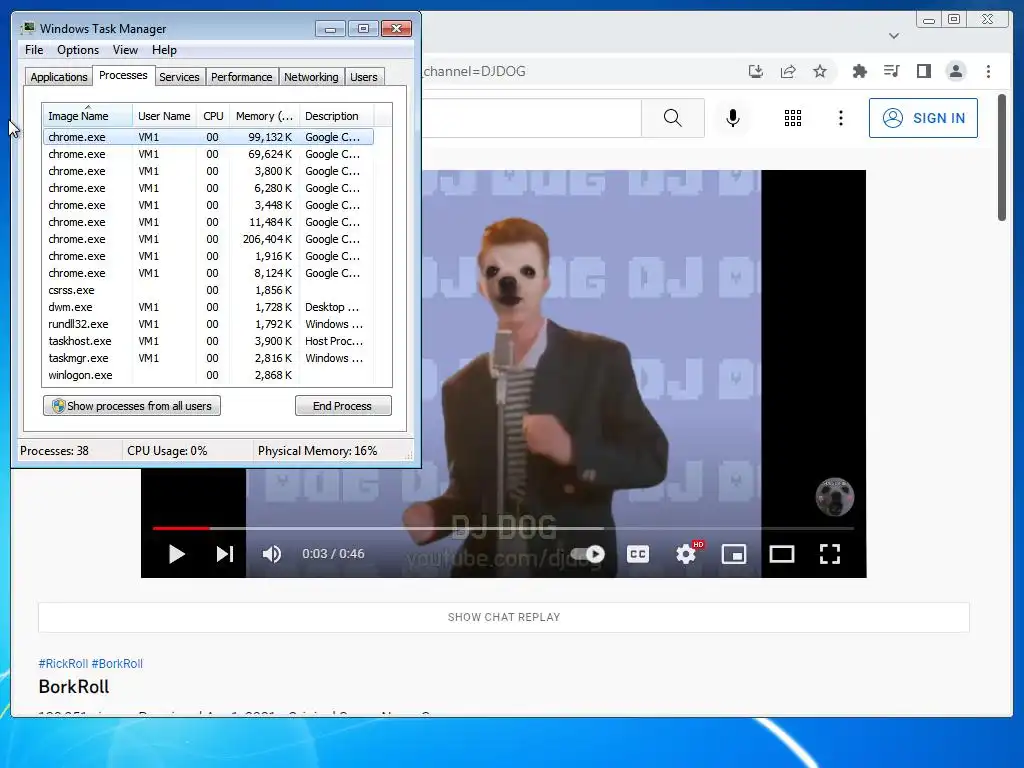Select chrome.exe row using 69,624 K
The height and width of the screenshot is (768, 1024).
pyautogui.click(x=208, y=154)
